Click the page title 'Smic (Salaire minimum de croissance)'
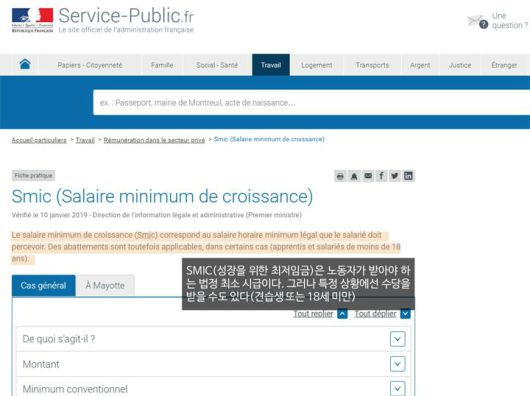Screen dimensions: 530x396 tap(162, 196)
